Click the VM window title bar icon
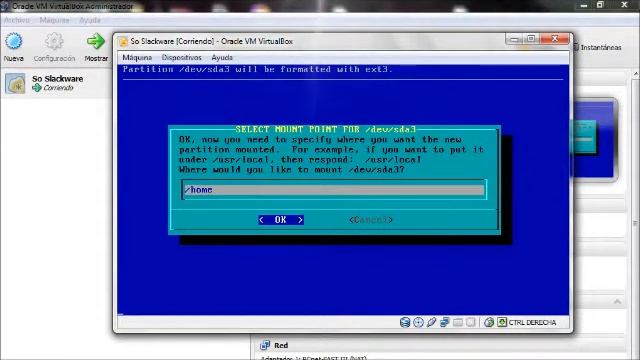The width and height of the screenshot is (640, 360). [123, 41]
